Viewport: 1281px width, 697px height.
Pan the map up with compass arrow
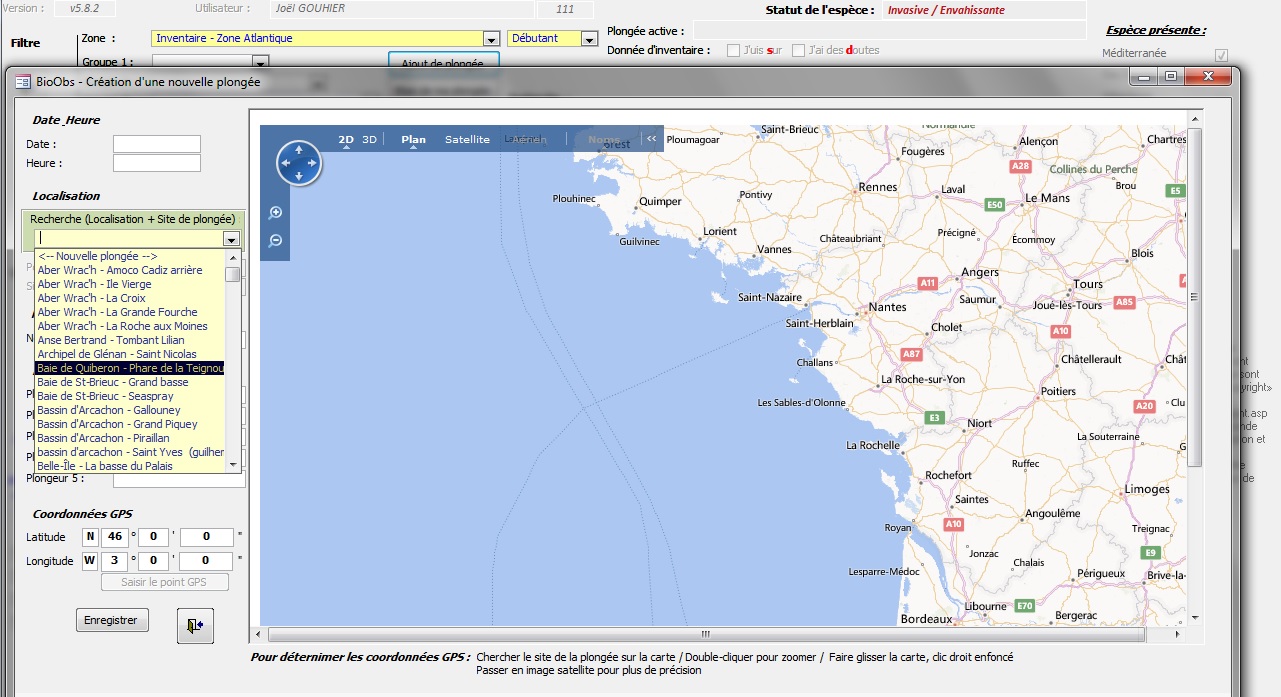pos(298,148)
